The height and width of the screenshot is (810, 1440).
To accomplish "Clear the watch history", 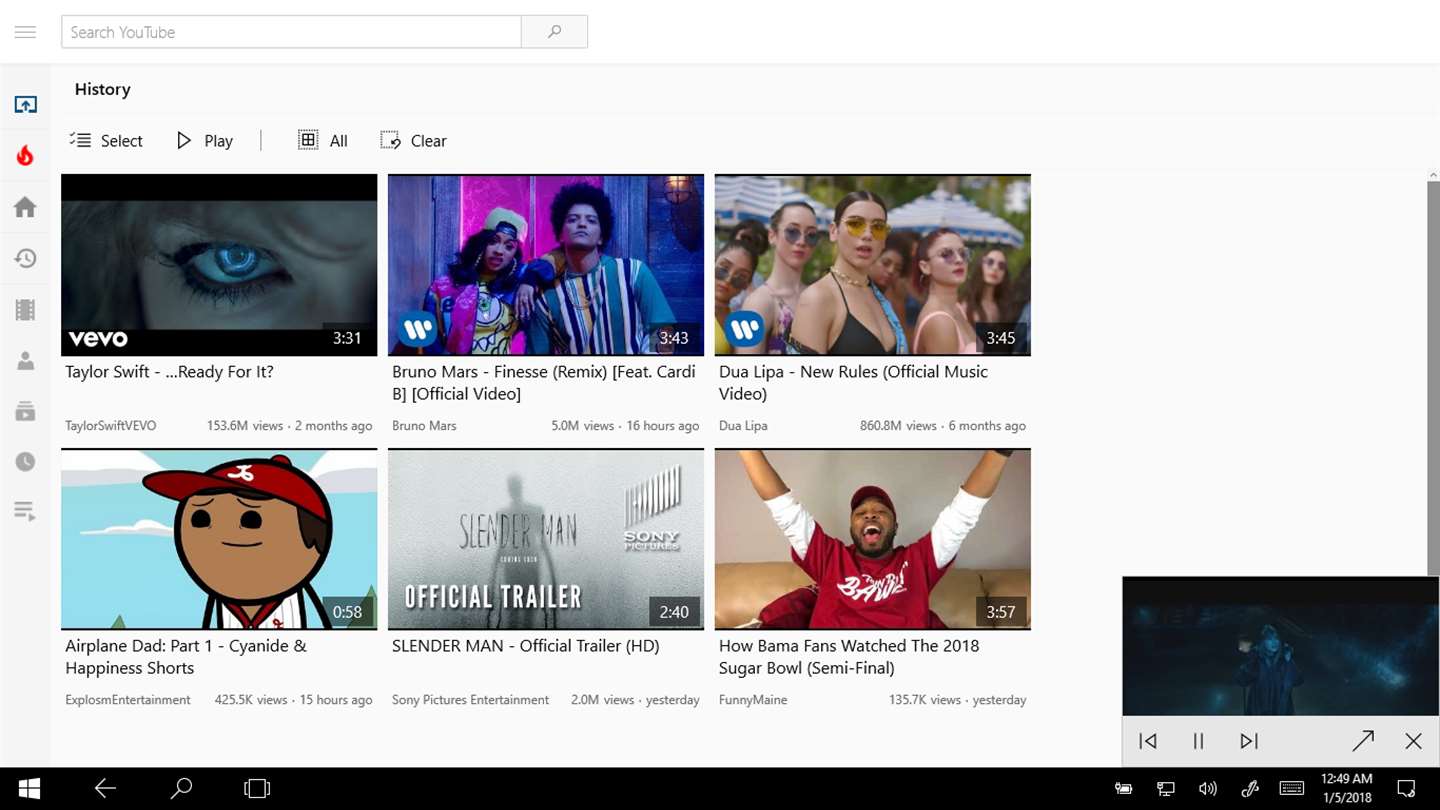I will click(413, 141).
